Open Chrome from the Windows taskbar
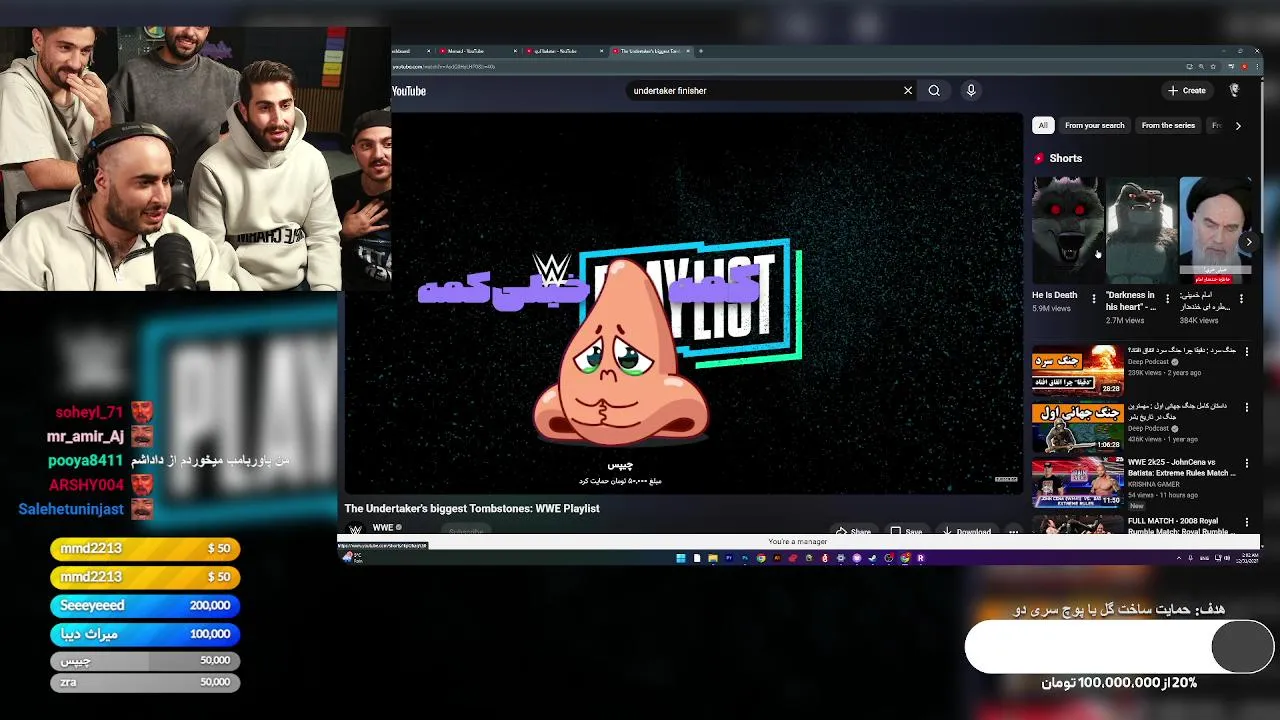This screenshot has height=720, width=1280. (761, 558)
